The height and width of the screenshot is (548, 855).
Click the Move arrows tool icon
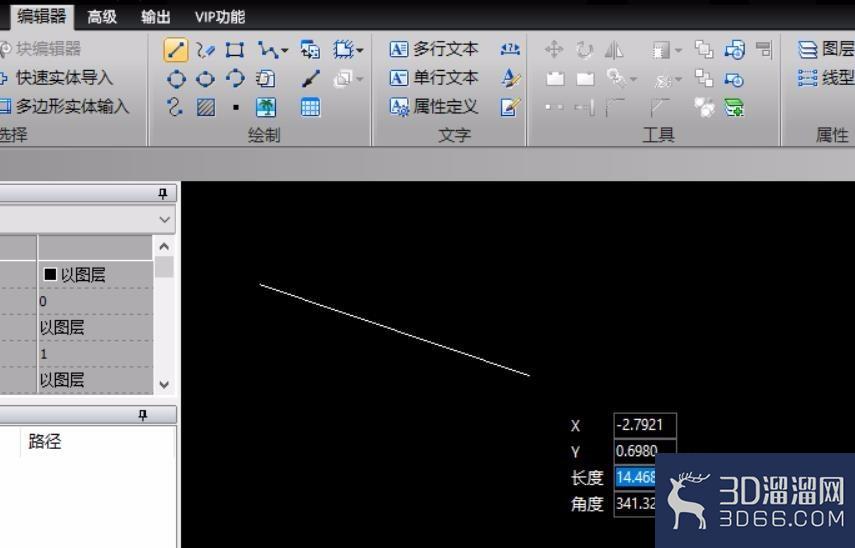click(x=554, y=50)
